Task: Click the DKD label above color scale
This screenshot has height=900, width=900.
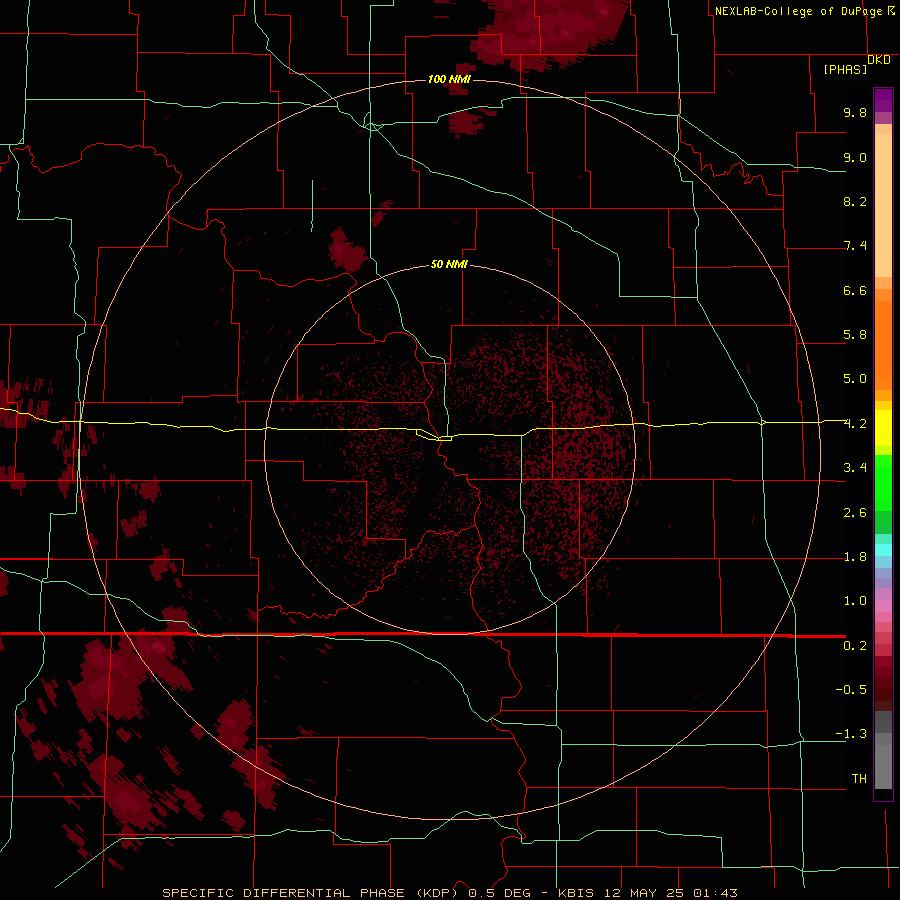Action: click(x=879, y=60)
